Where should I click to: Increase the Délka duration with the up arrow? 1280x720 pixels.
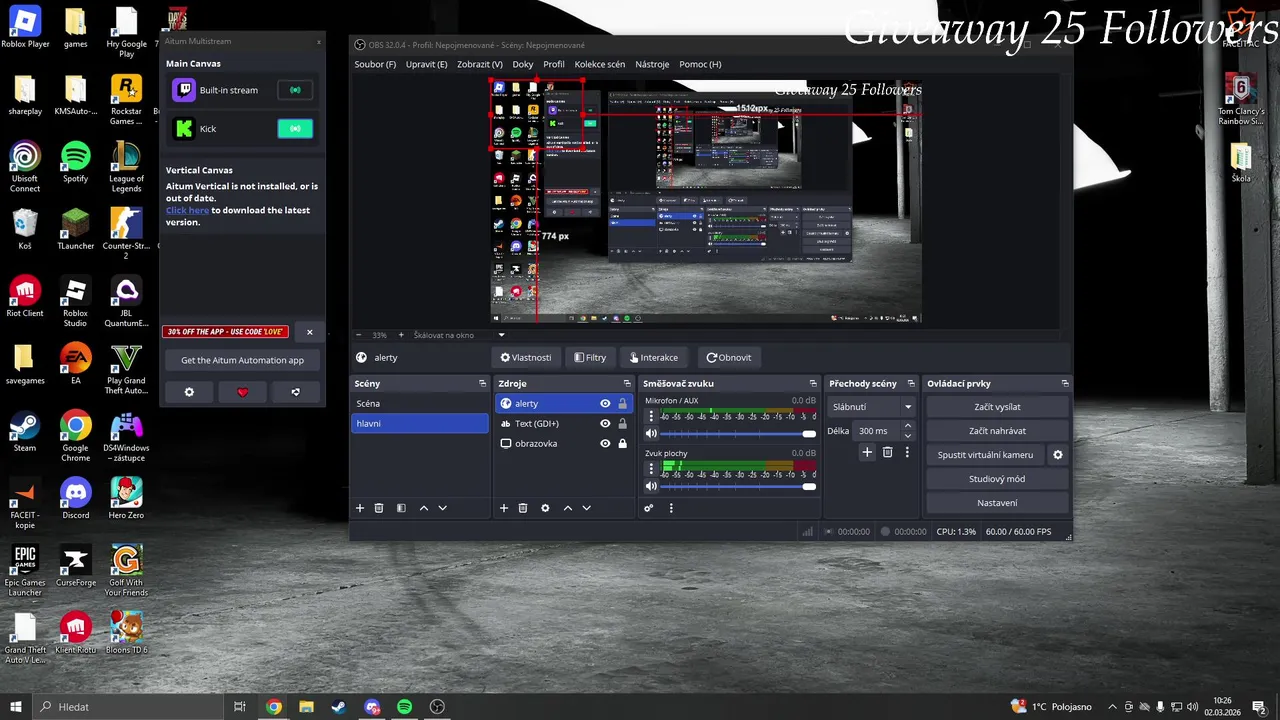tap(908, 426)
